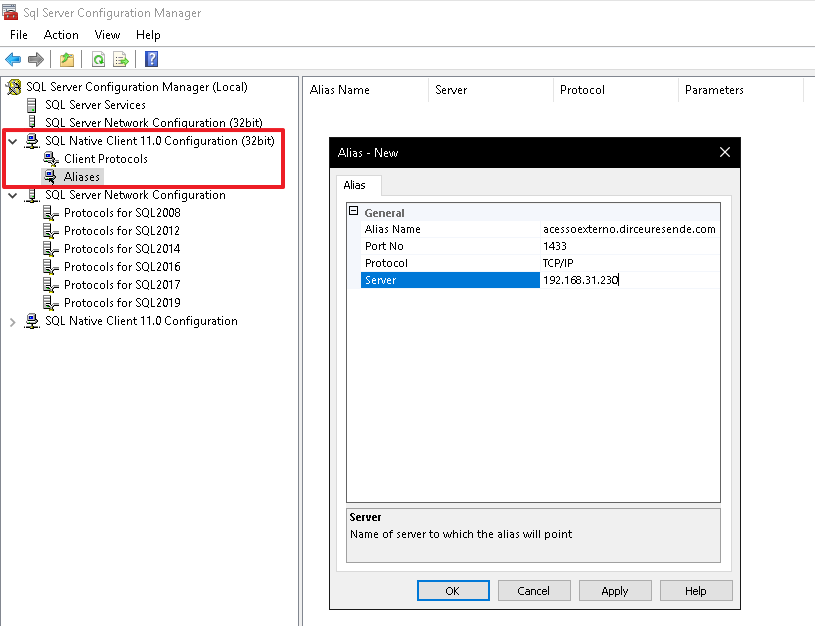815x626 pixels.
Task: Click the Alias Name value field
Action: pyautogui.click(x=629, y=229)
